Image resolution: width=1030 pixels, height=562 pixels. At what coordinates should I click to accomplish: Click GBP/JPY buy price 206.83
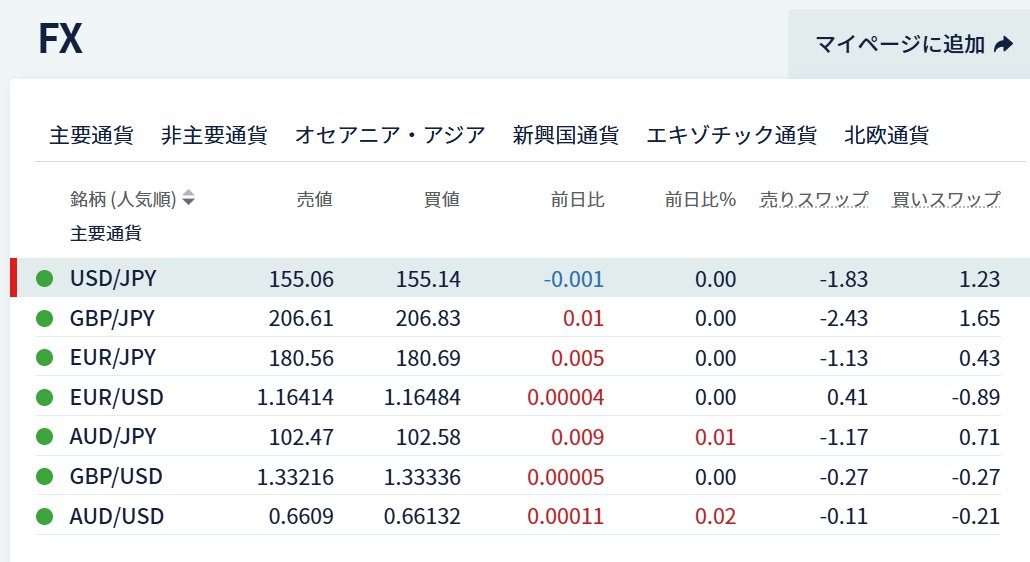click(x=428, y=318)
